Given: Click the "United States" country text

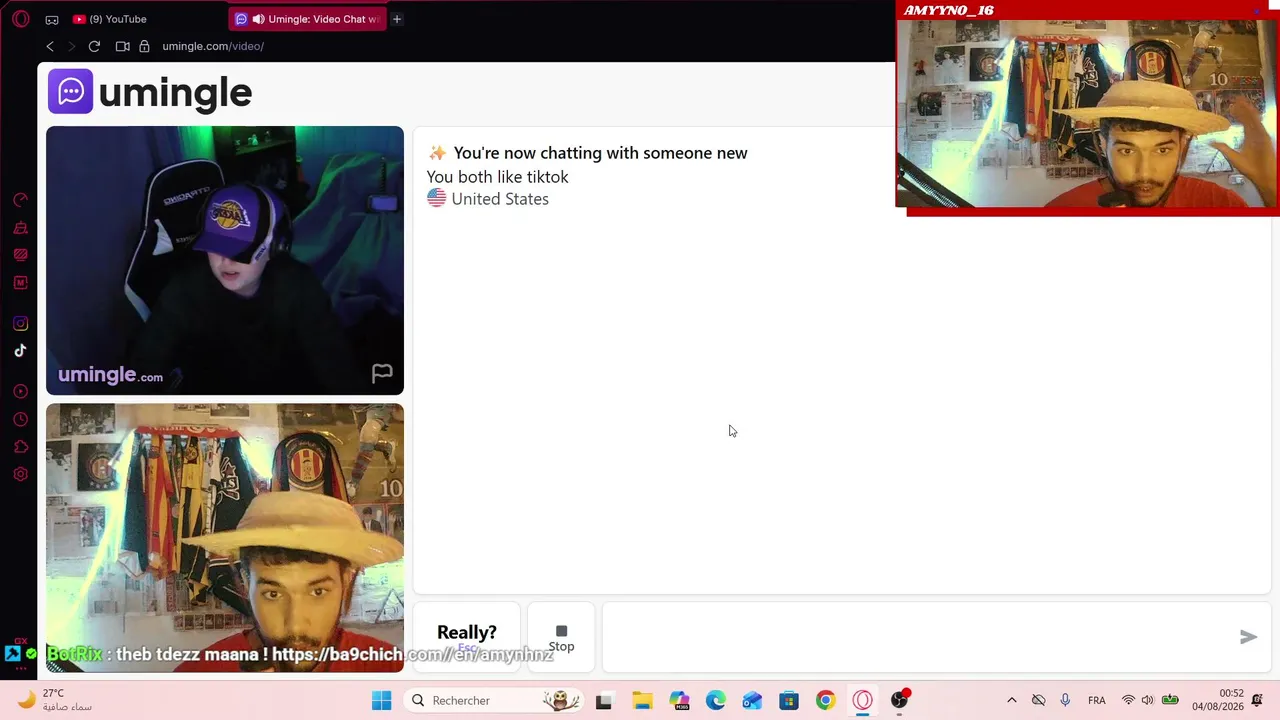Looking at the screenshot, I should (500, 199).
